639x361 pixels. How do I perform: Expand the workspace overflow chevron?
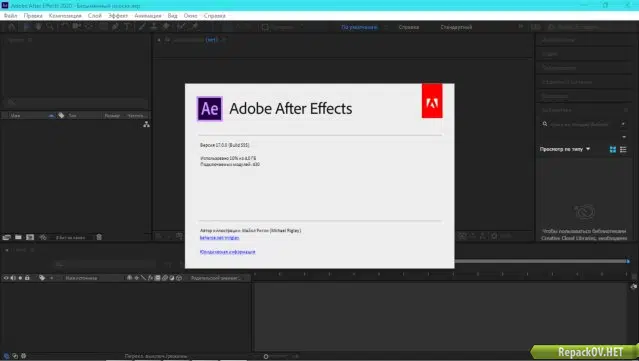(521, 27)
